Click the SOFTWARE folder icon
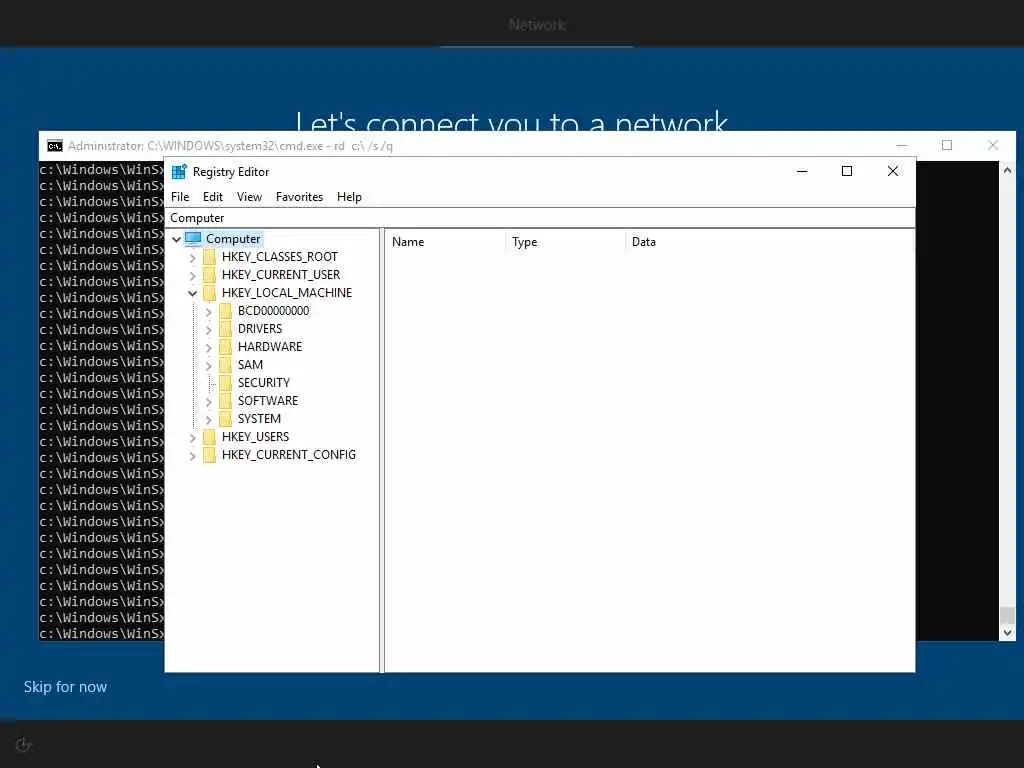The image size is (1024, 768). coord(226,400)
